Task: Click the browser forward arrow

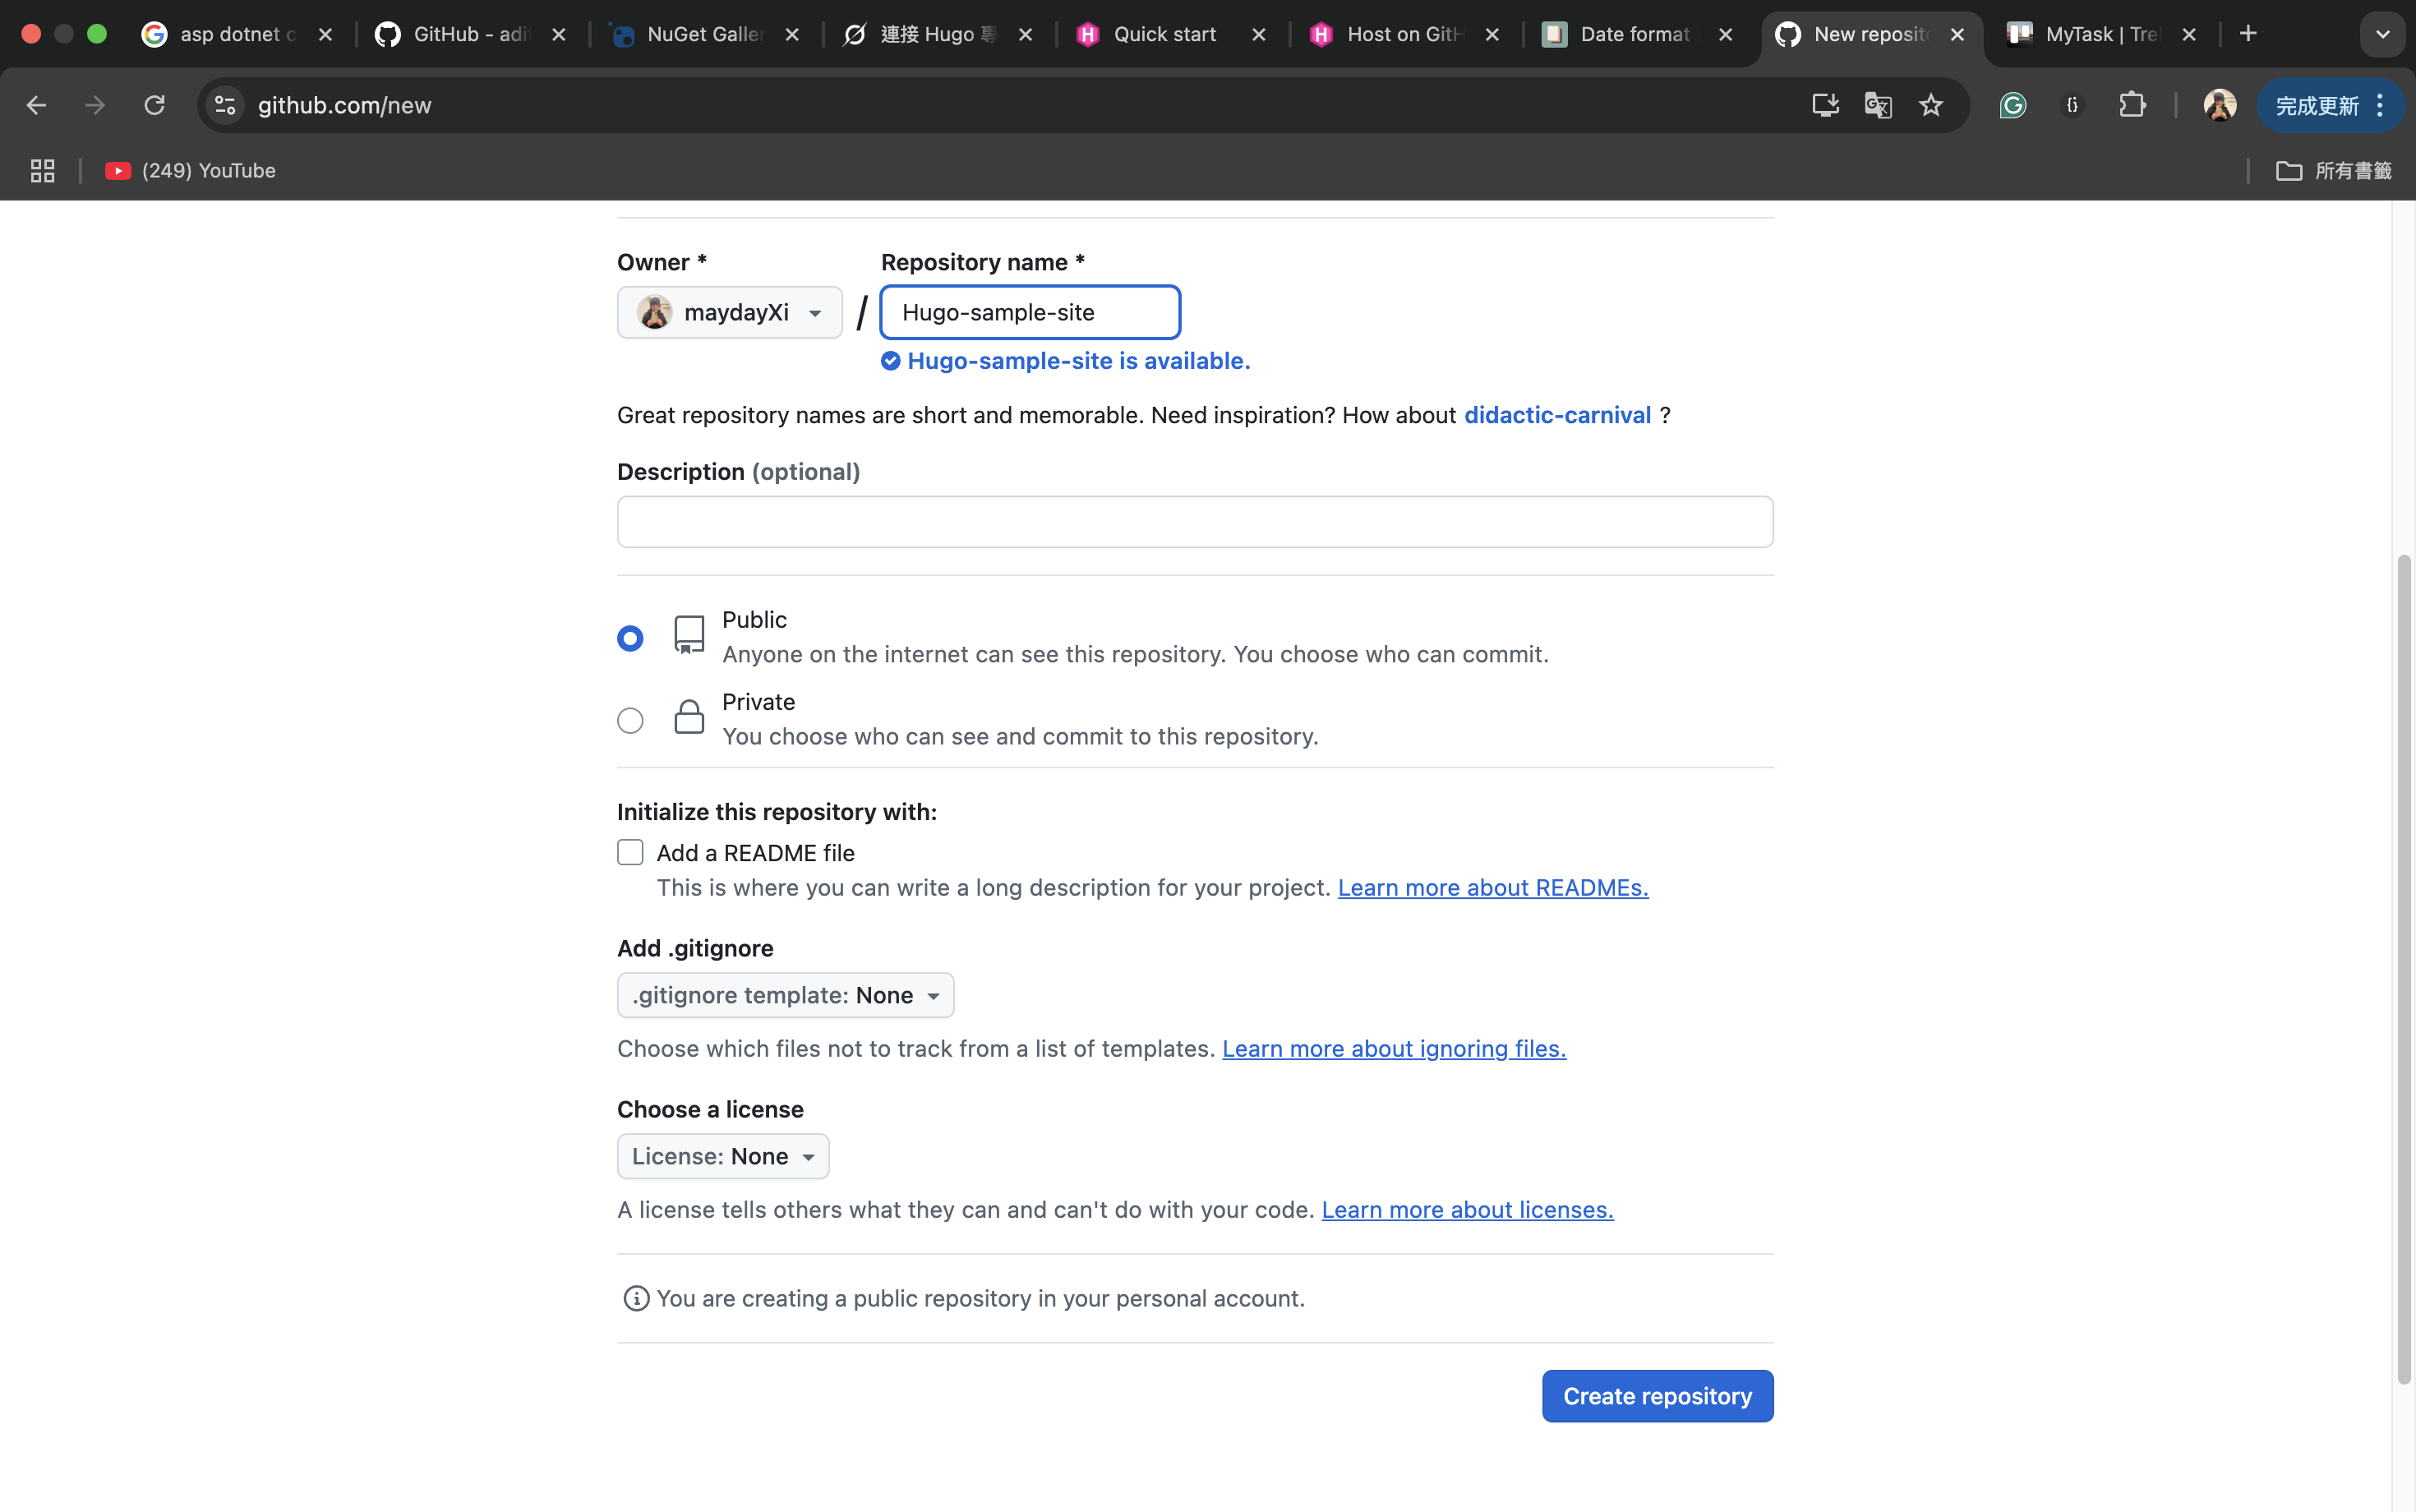Action: coord(95,105)
